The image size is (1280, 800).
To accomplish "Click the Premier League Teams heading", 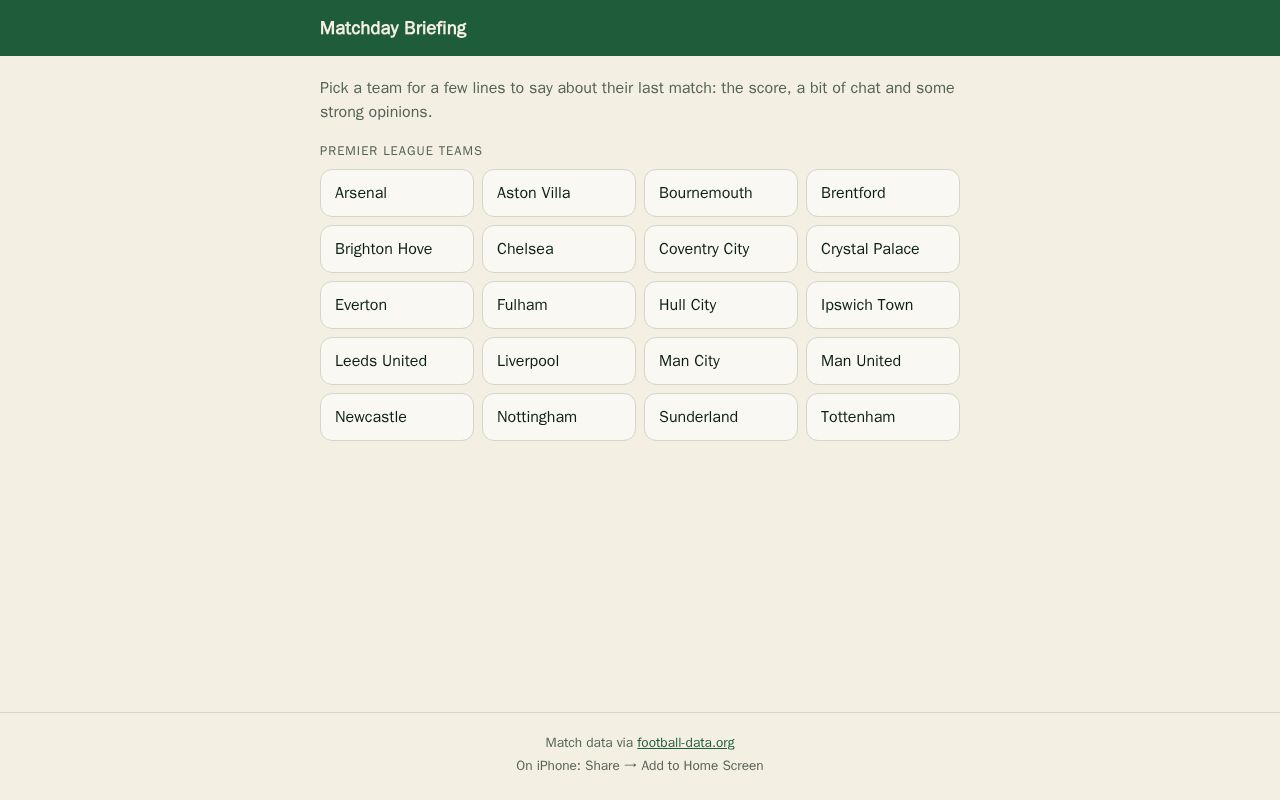I will point(401,151).
